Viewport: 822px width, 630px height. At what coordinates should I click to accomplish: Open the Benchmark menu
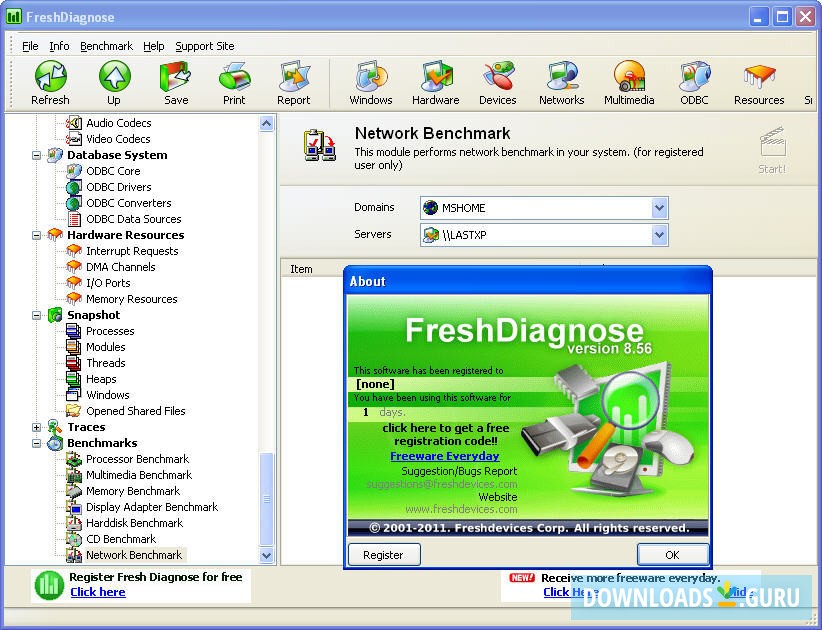click(x=106, y=45)
